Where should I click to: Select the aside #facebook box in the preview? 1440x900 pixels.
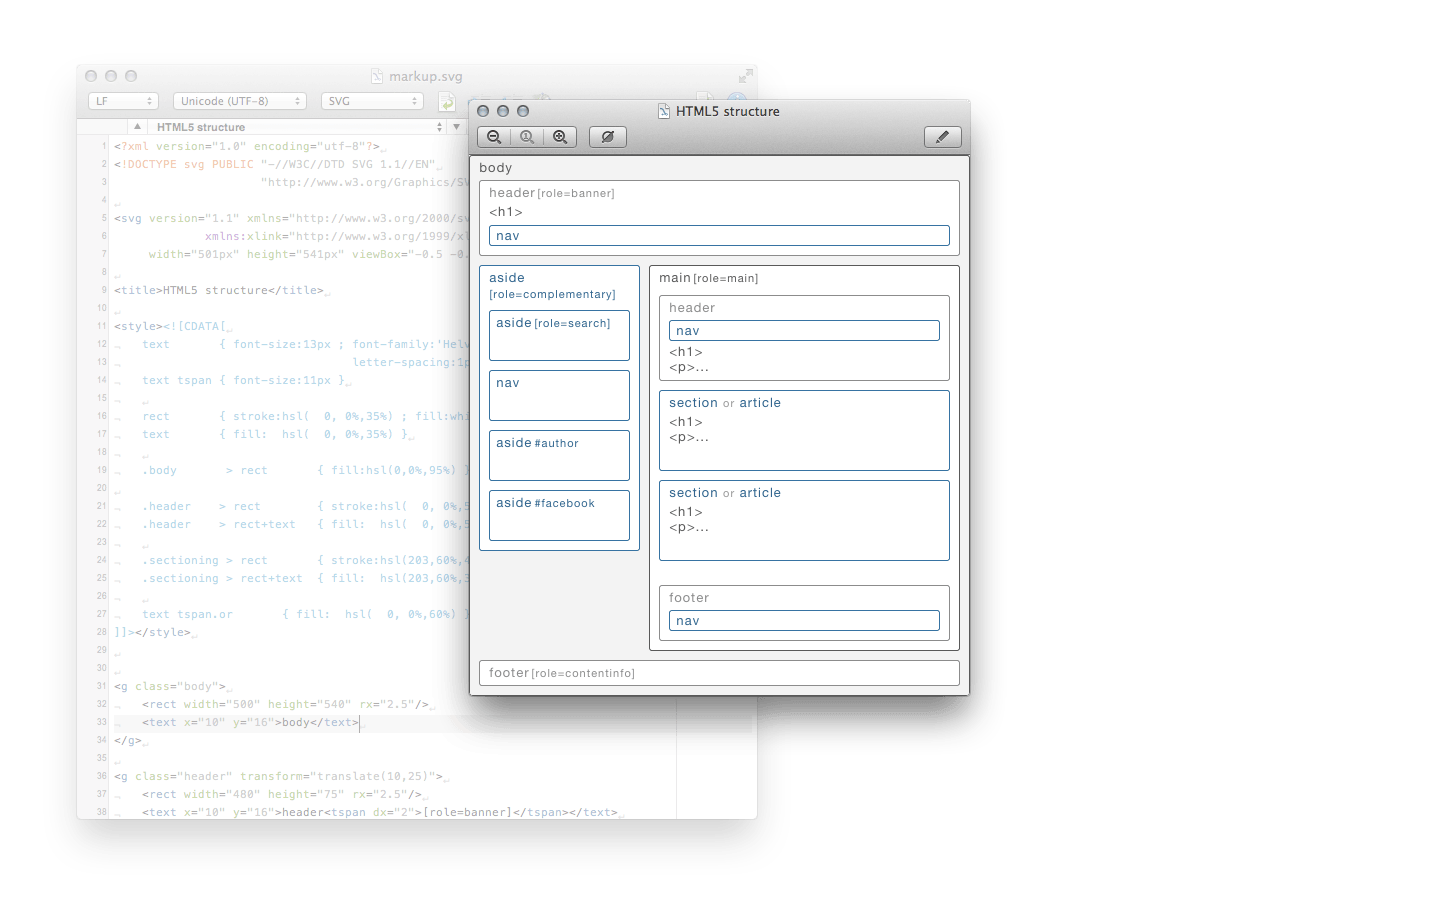558,515
